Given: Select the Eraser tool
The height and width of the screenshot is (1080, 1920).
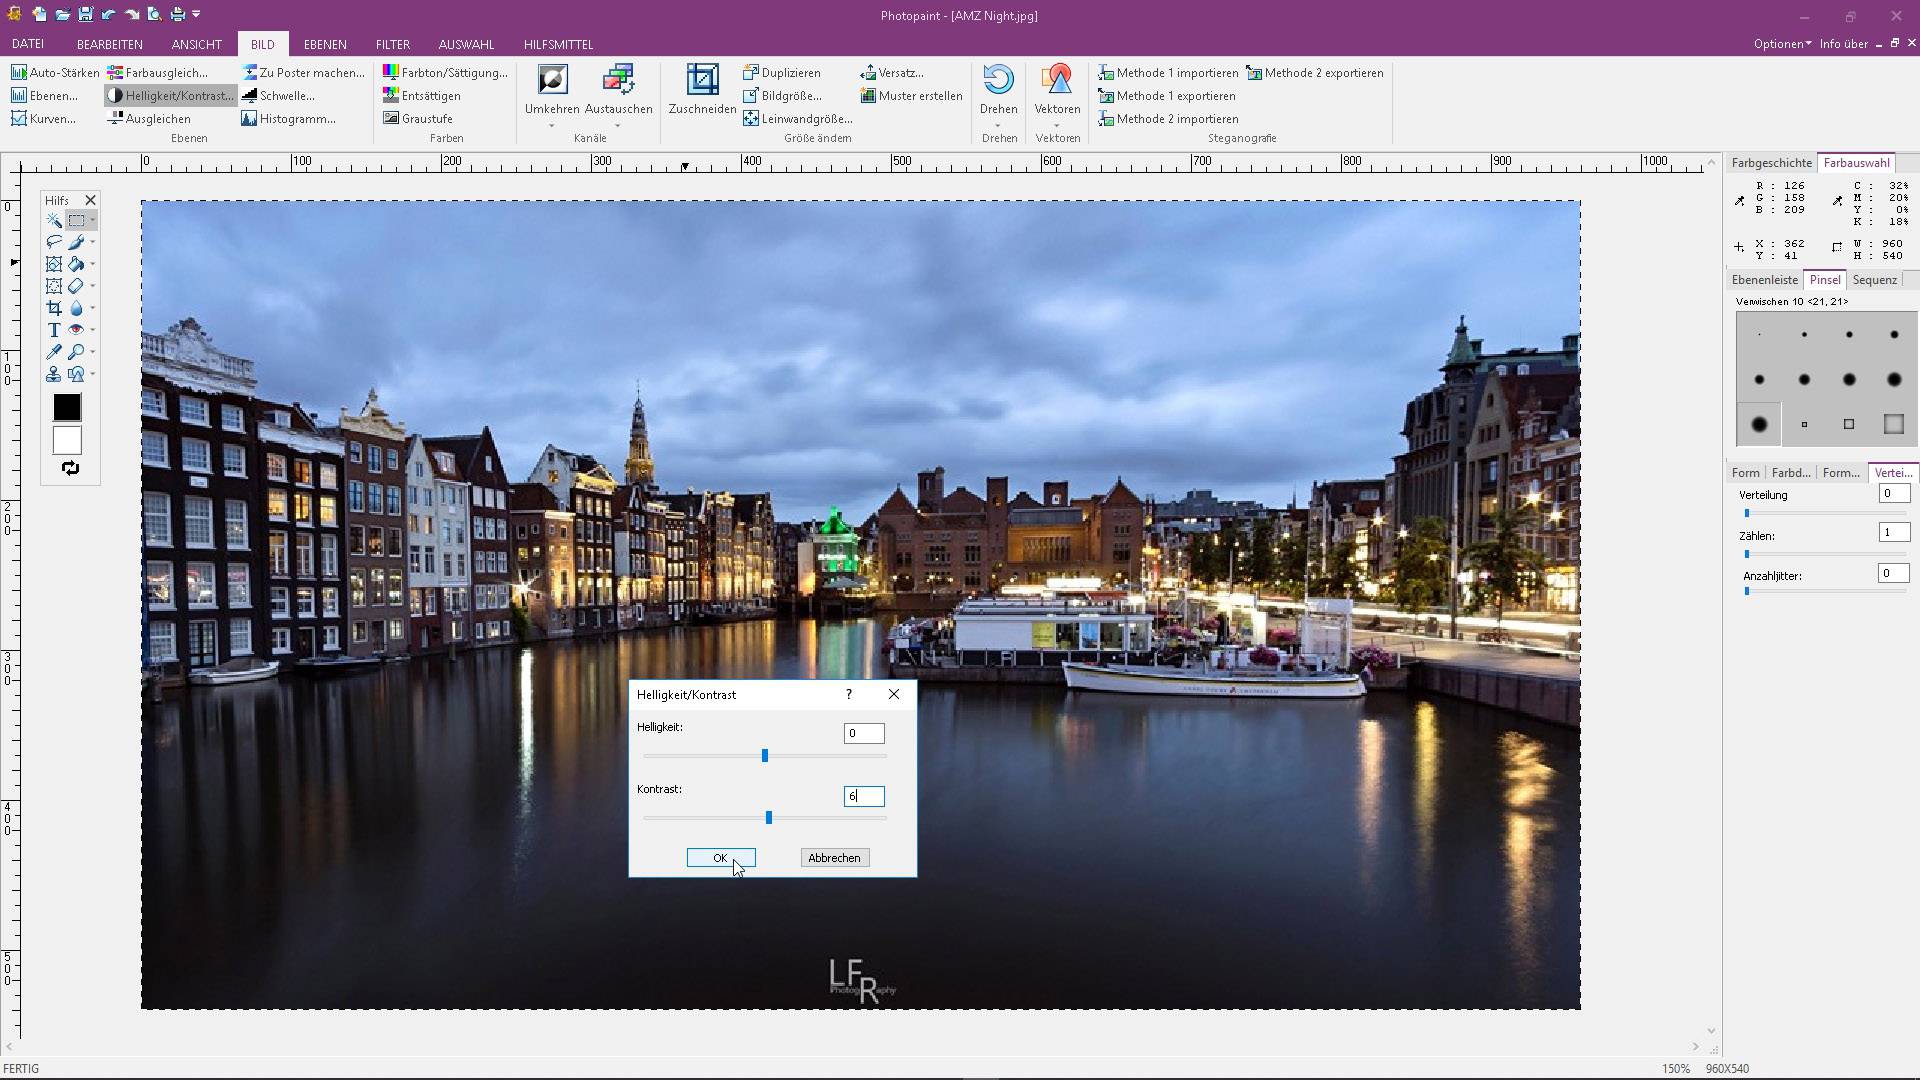Looking at the screenshot, I should [x=78, y=285].
